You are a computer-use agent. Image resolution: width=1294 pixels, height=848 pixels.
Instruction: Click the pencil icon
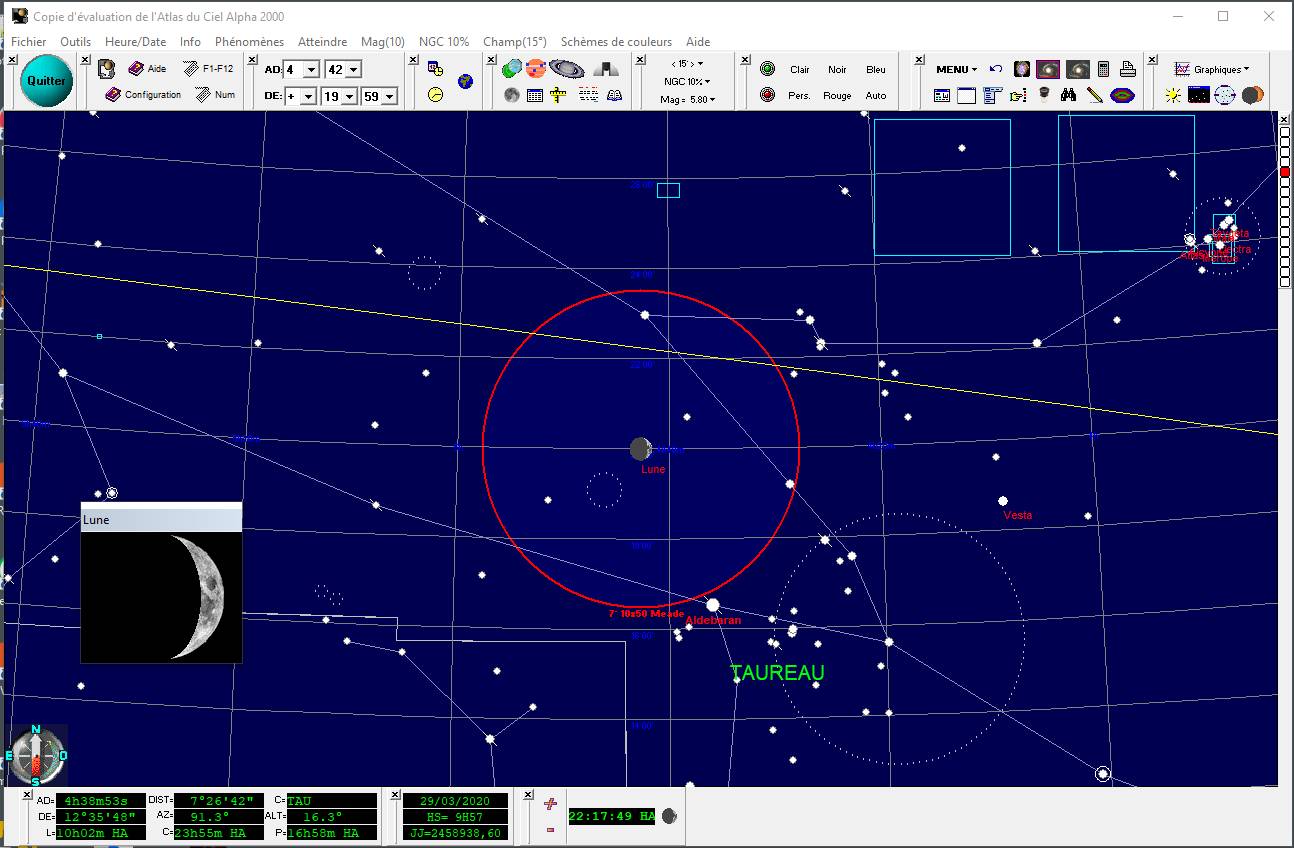pyautogui.click(x=1094, y=95)
